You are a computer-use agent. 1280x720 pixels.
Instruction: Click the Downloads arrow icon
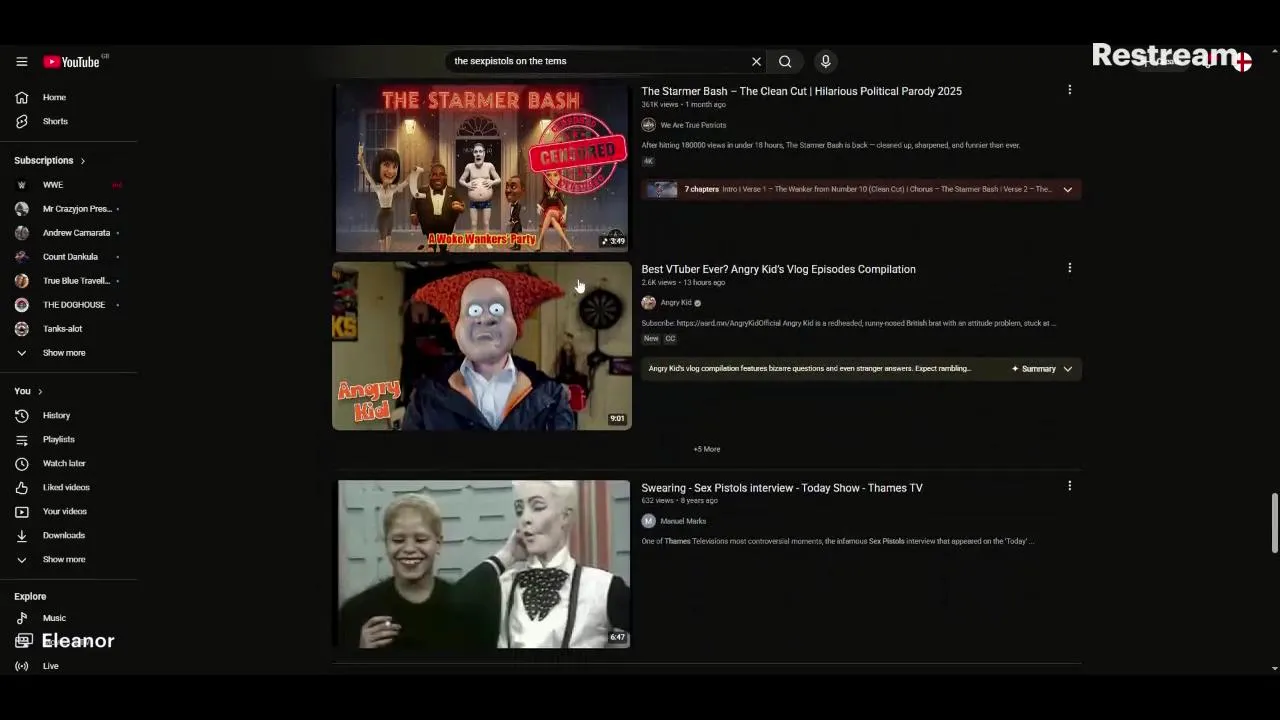point(22,535)
